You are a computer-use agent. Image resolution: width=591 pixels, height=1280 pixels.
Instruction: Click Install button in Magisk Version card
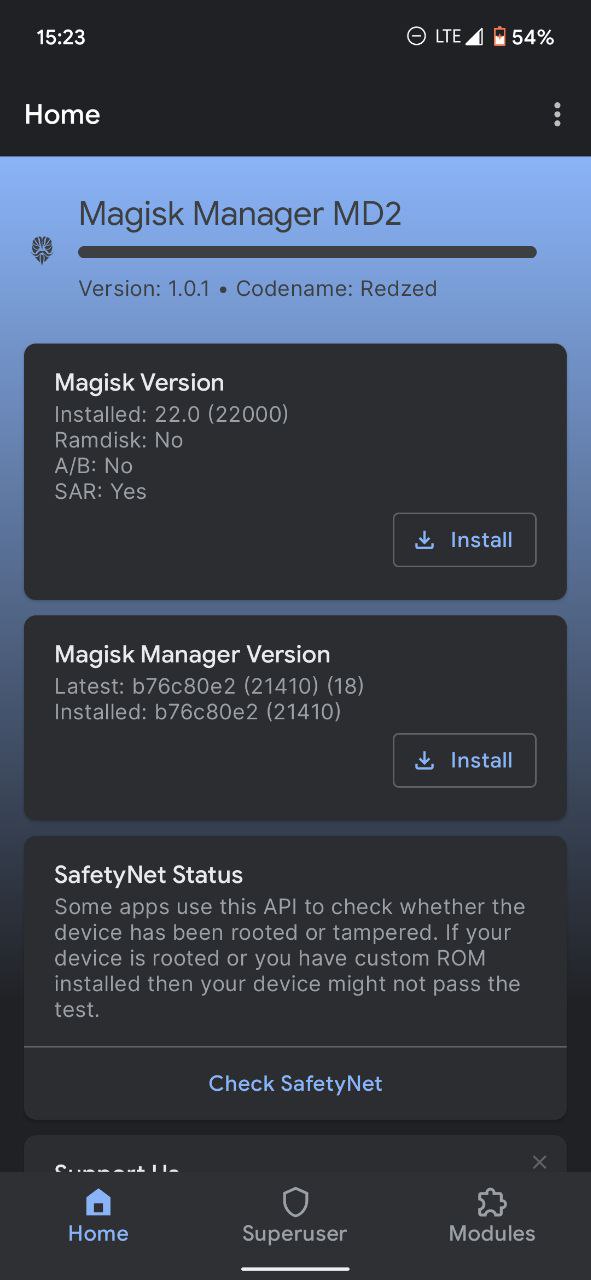click(464, 540)
